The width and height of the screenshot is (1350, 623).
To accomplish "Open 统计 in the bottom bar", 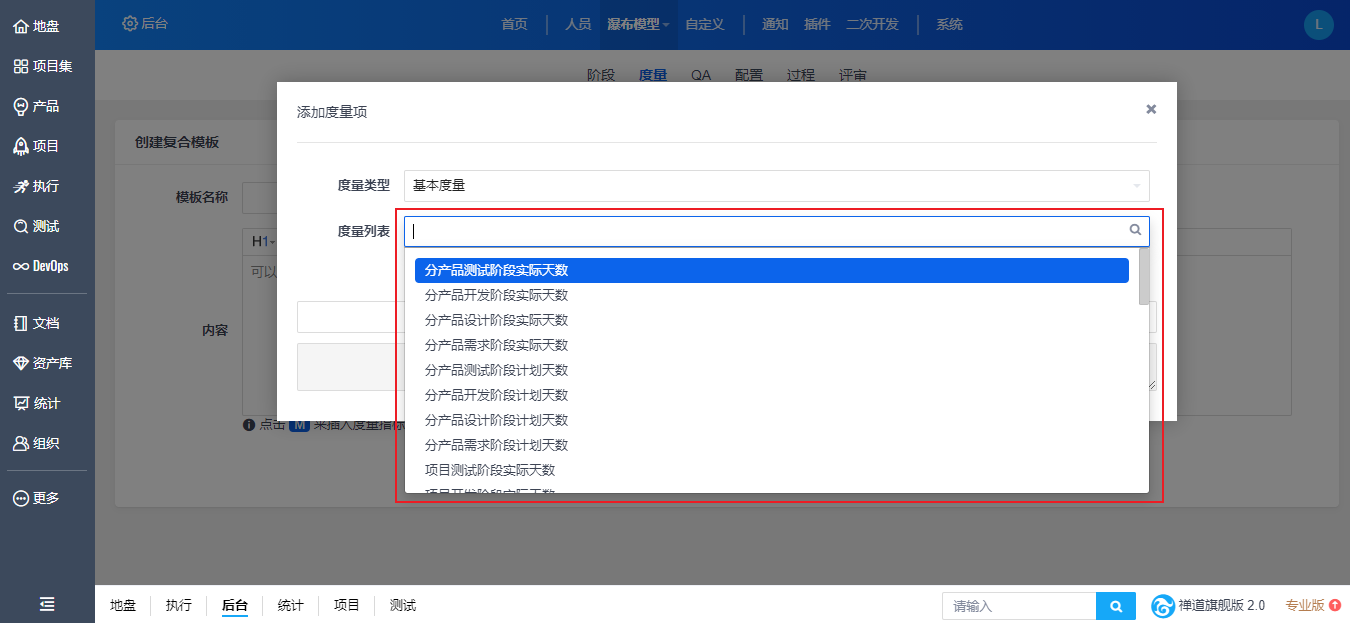I will point(291,605).
